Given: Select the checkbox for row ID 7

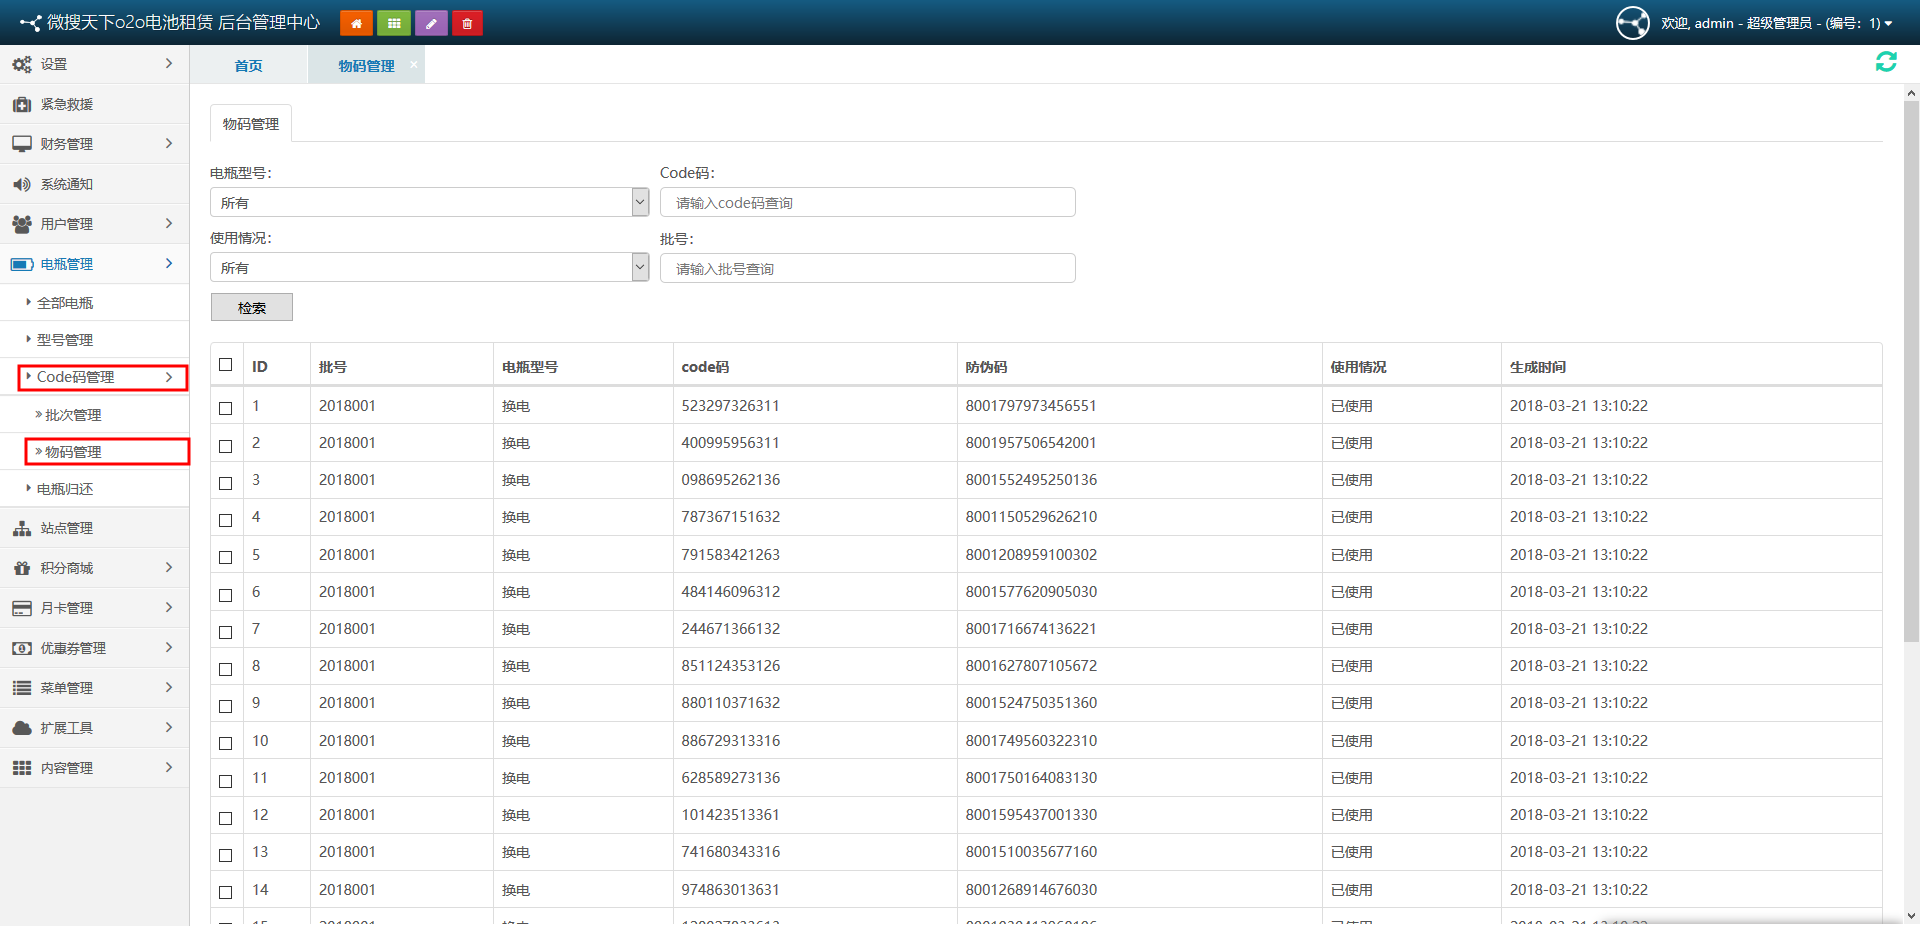Looking at the screenshot, I should (226, 631).
